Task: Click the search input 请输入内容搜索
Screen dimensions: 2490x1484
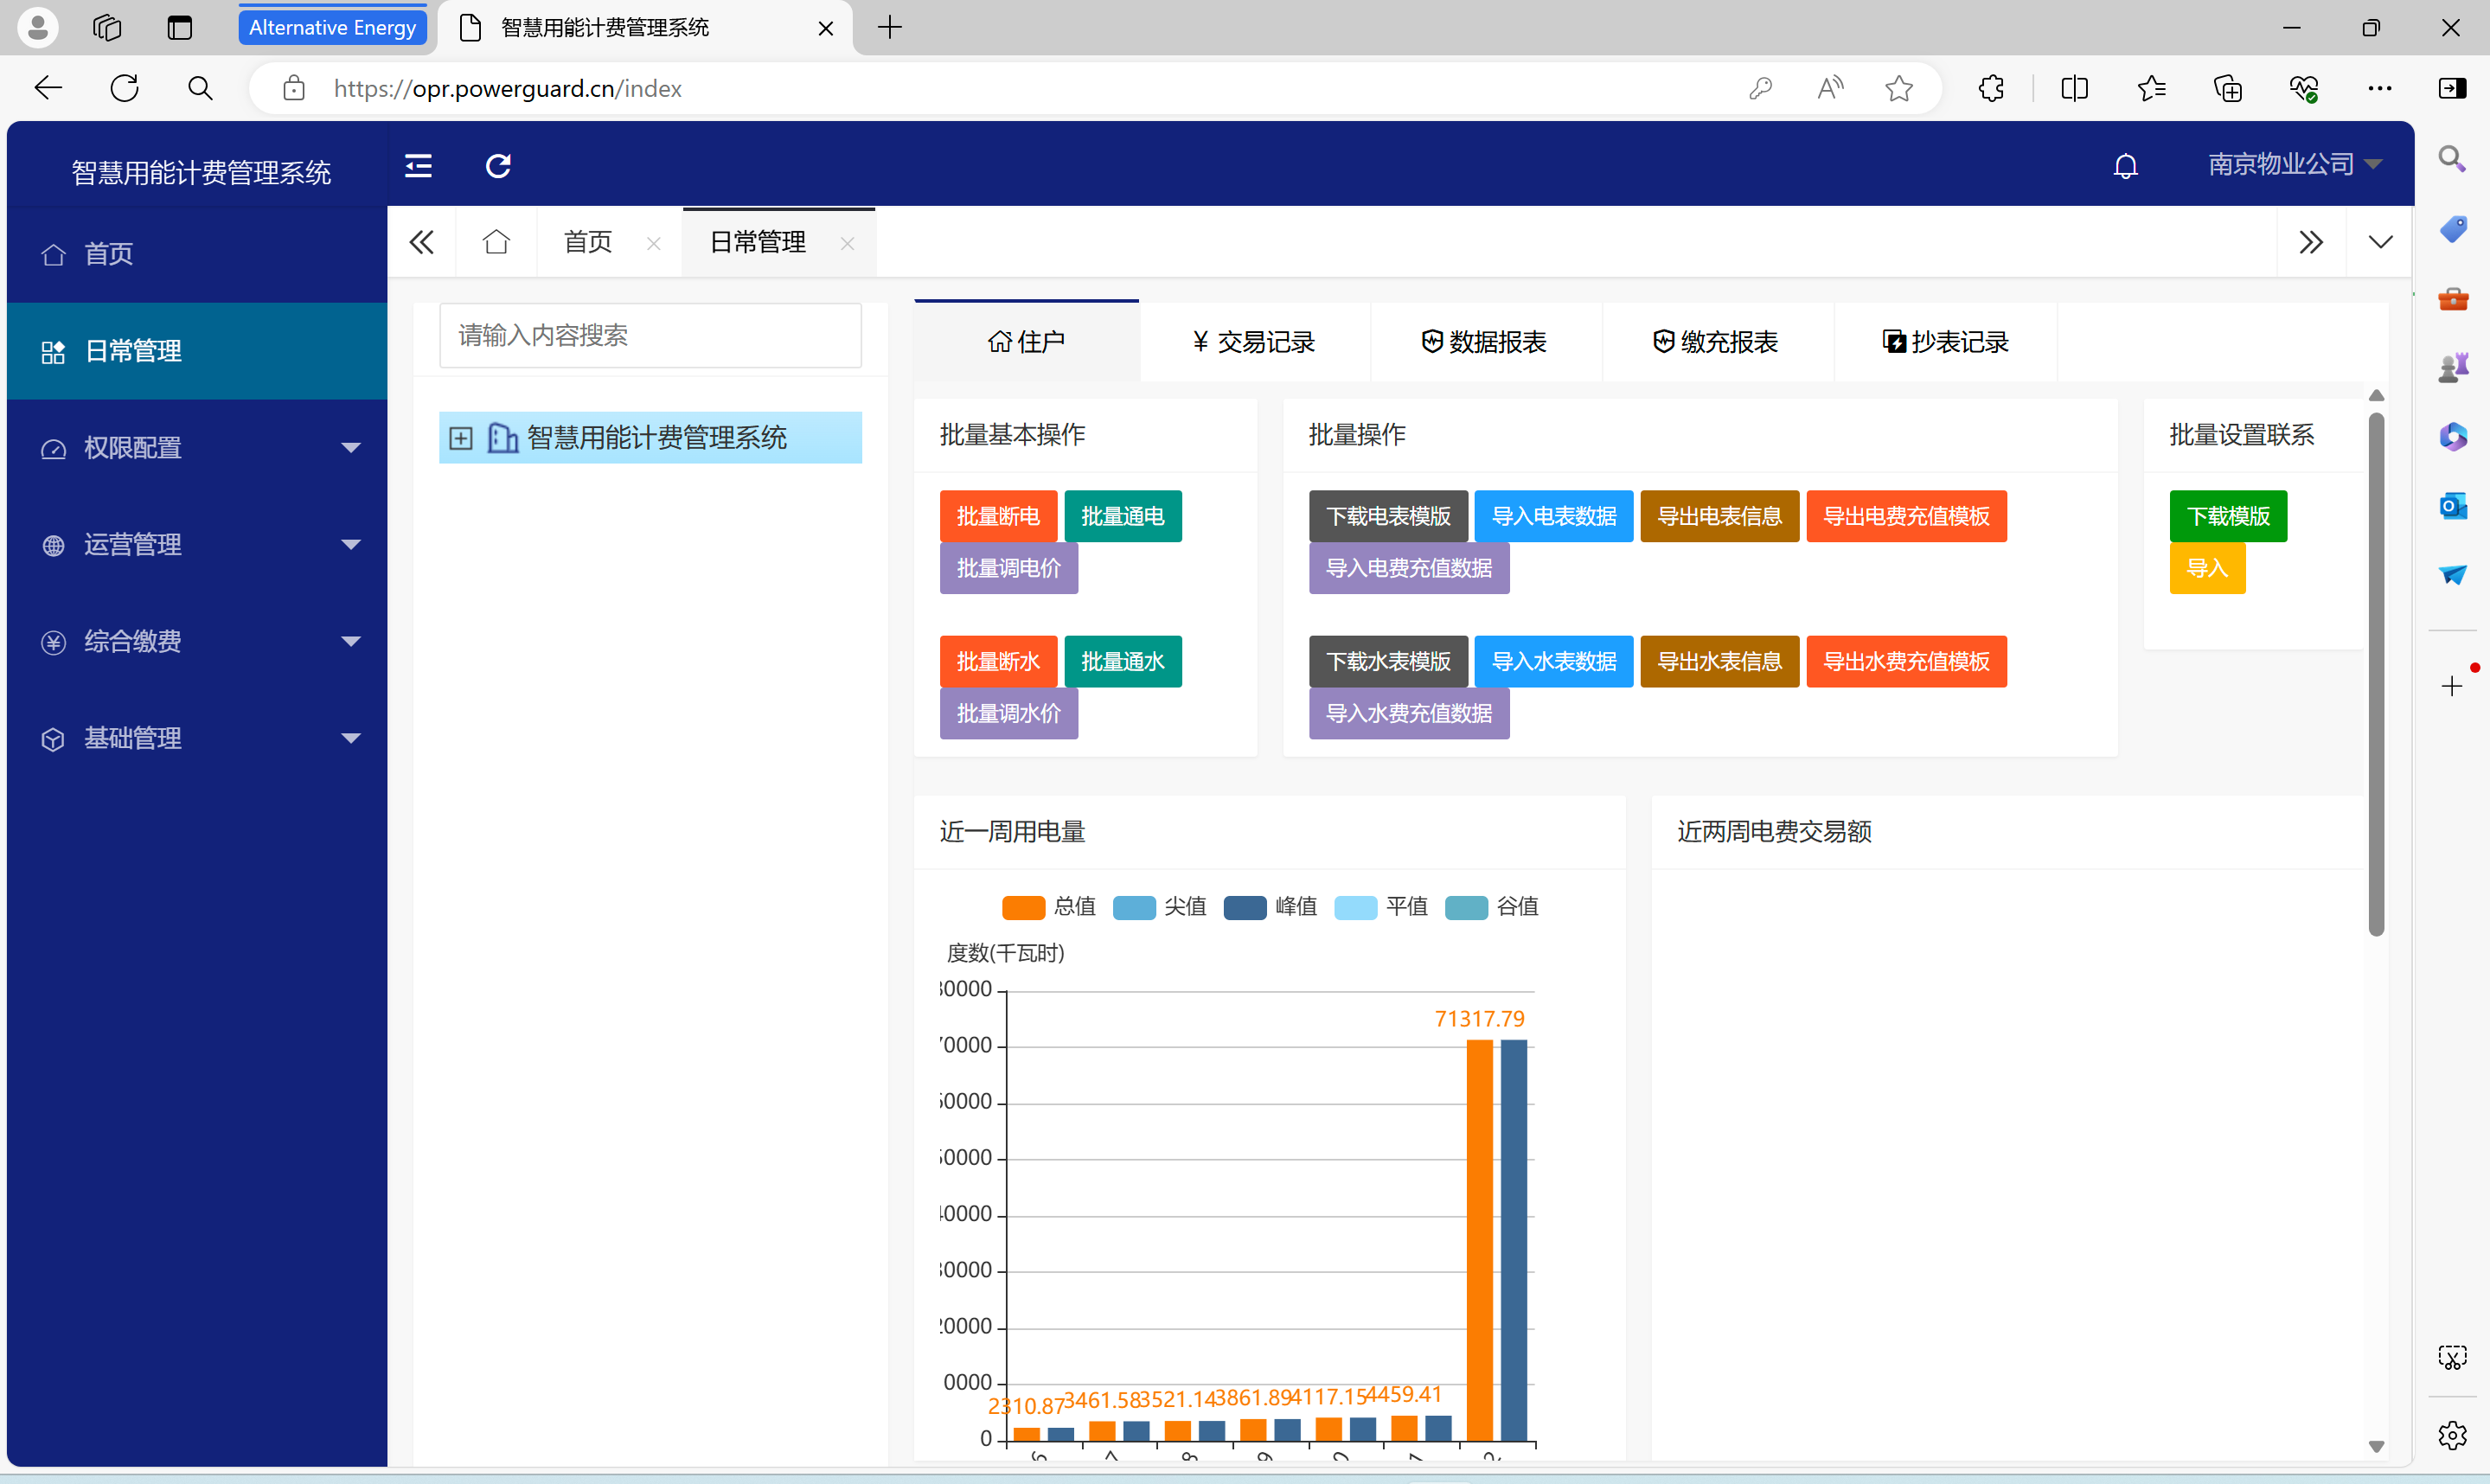Action: click(x=650, y=335)
